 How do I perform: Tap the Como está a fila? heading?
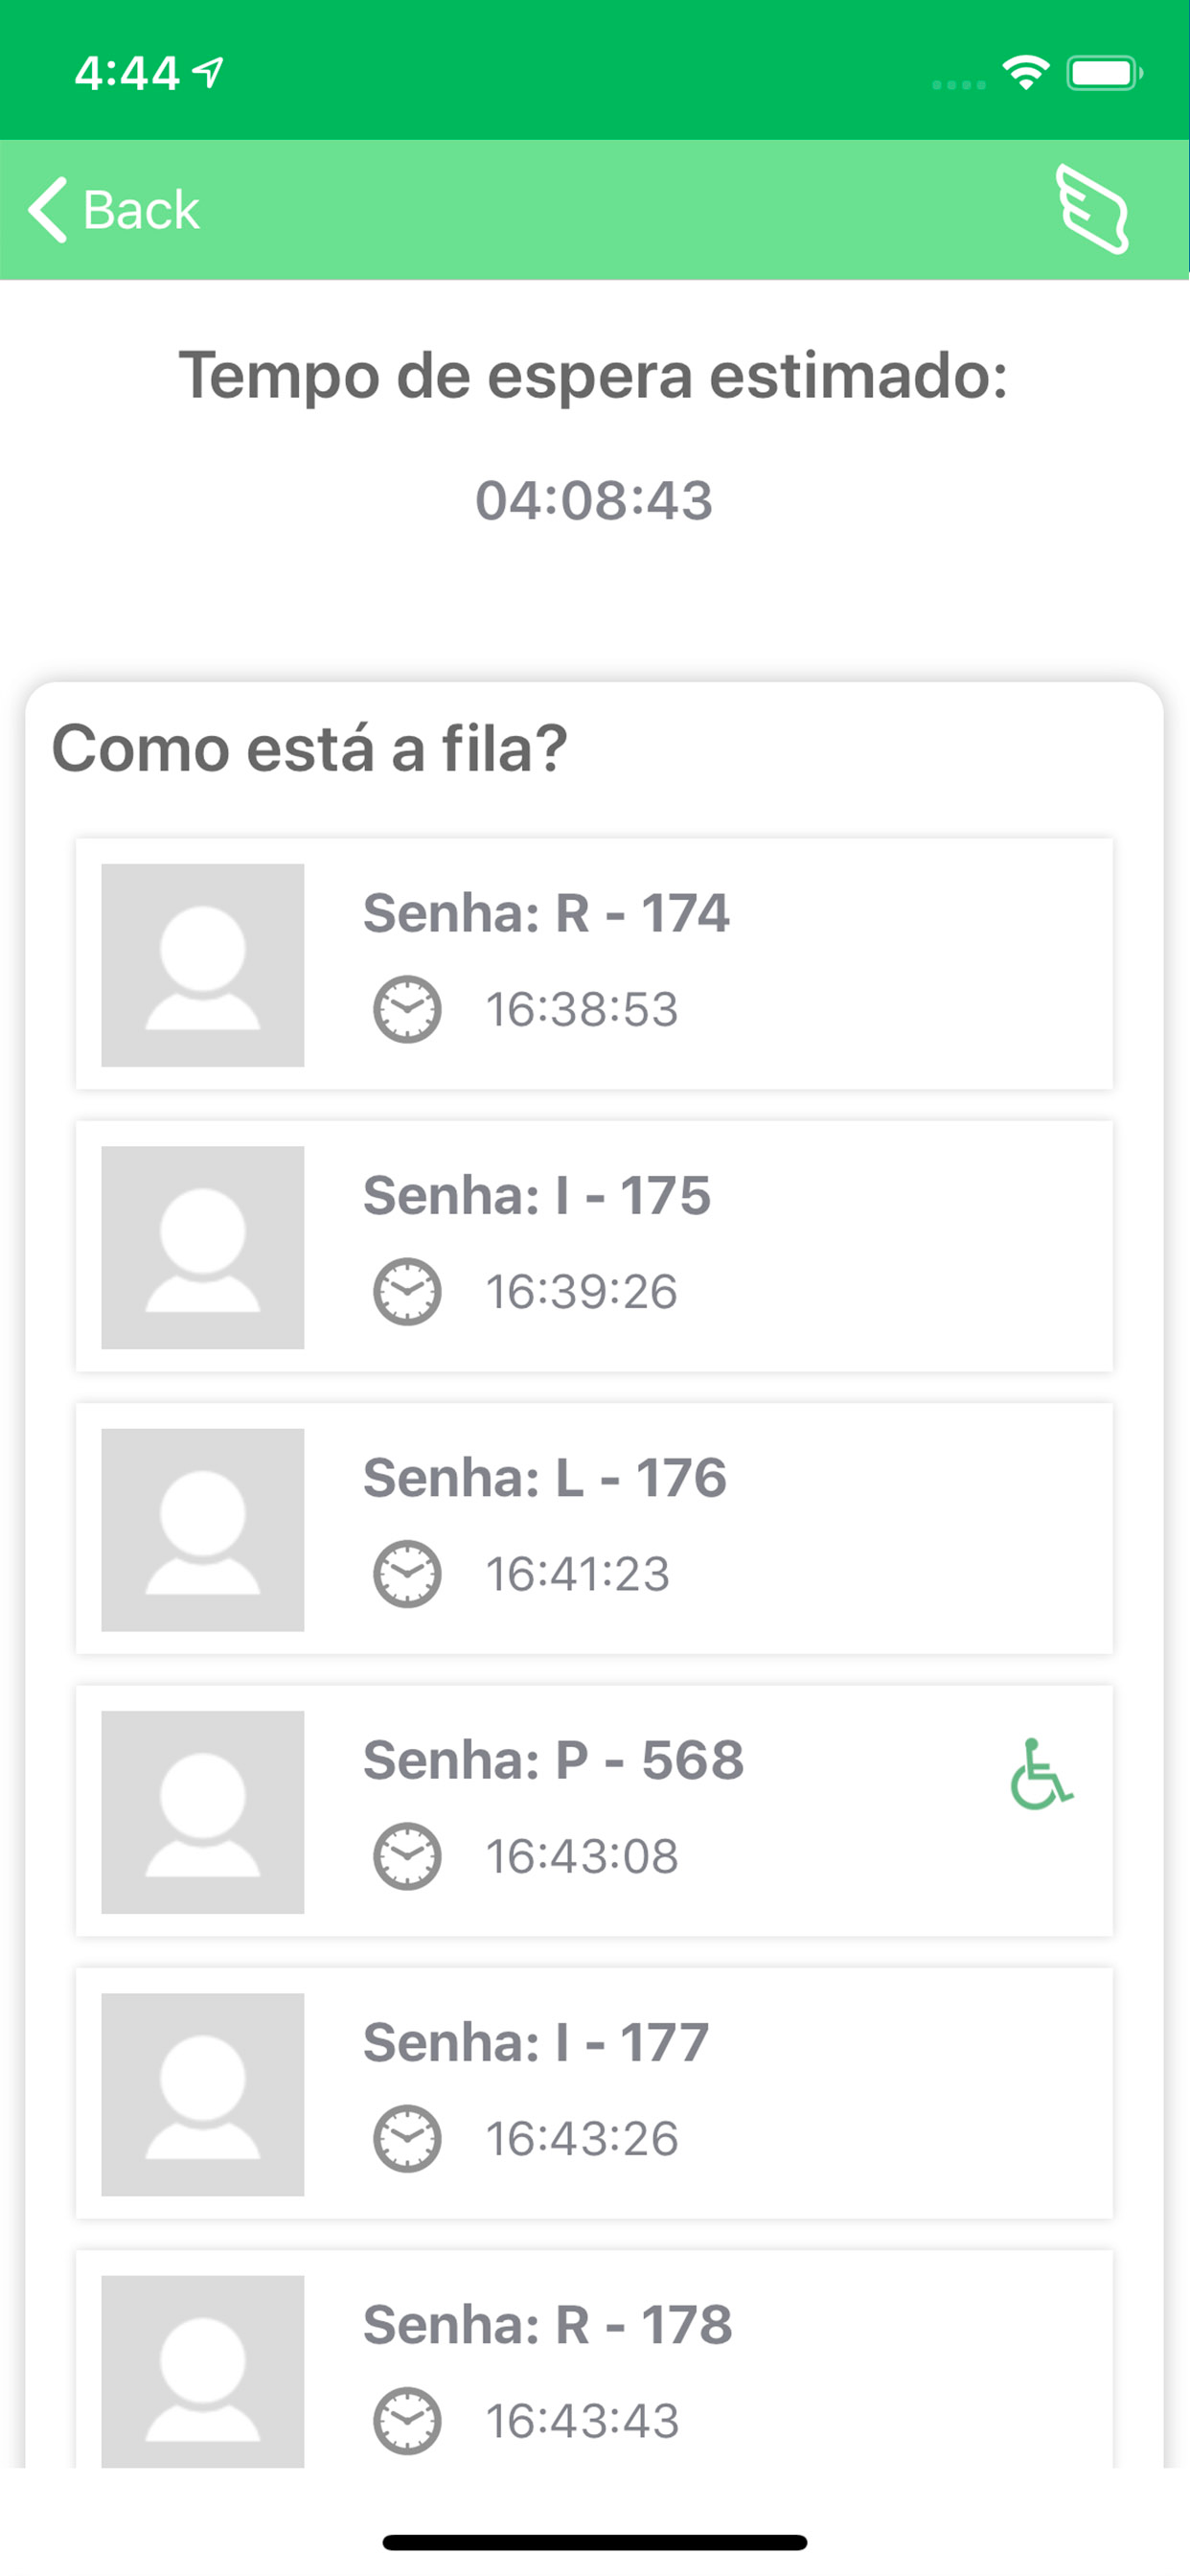(310, 748)
